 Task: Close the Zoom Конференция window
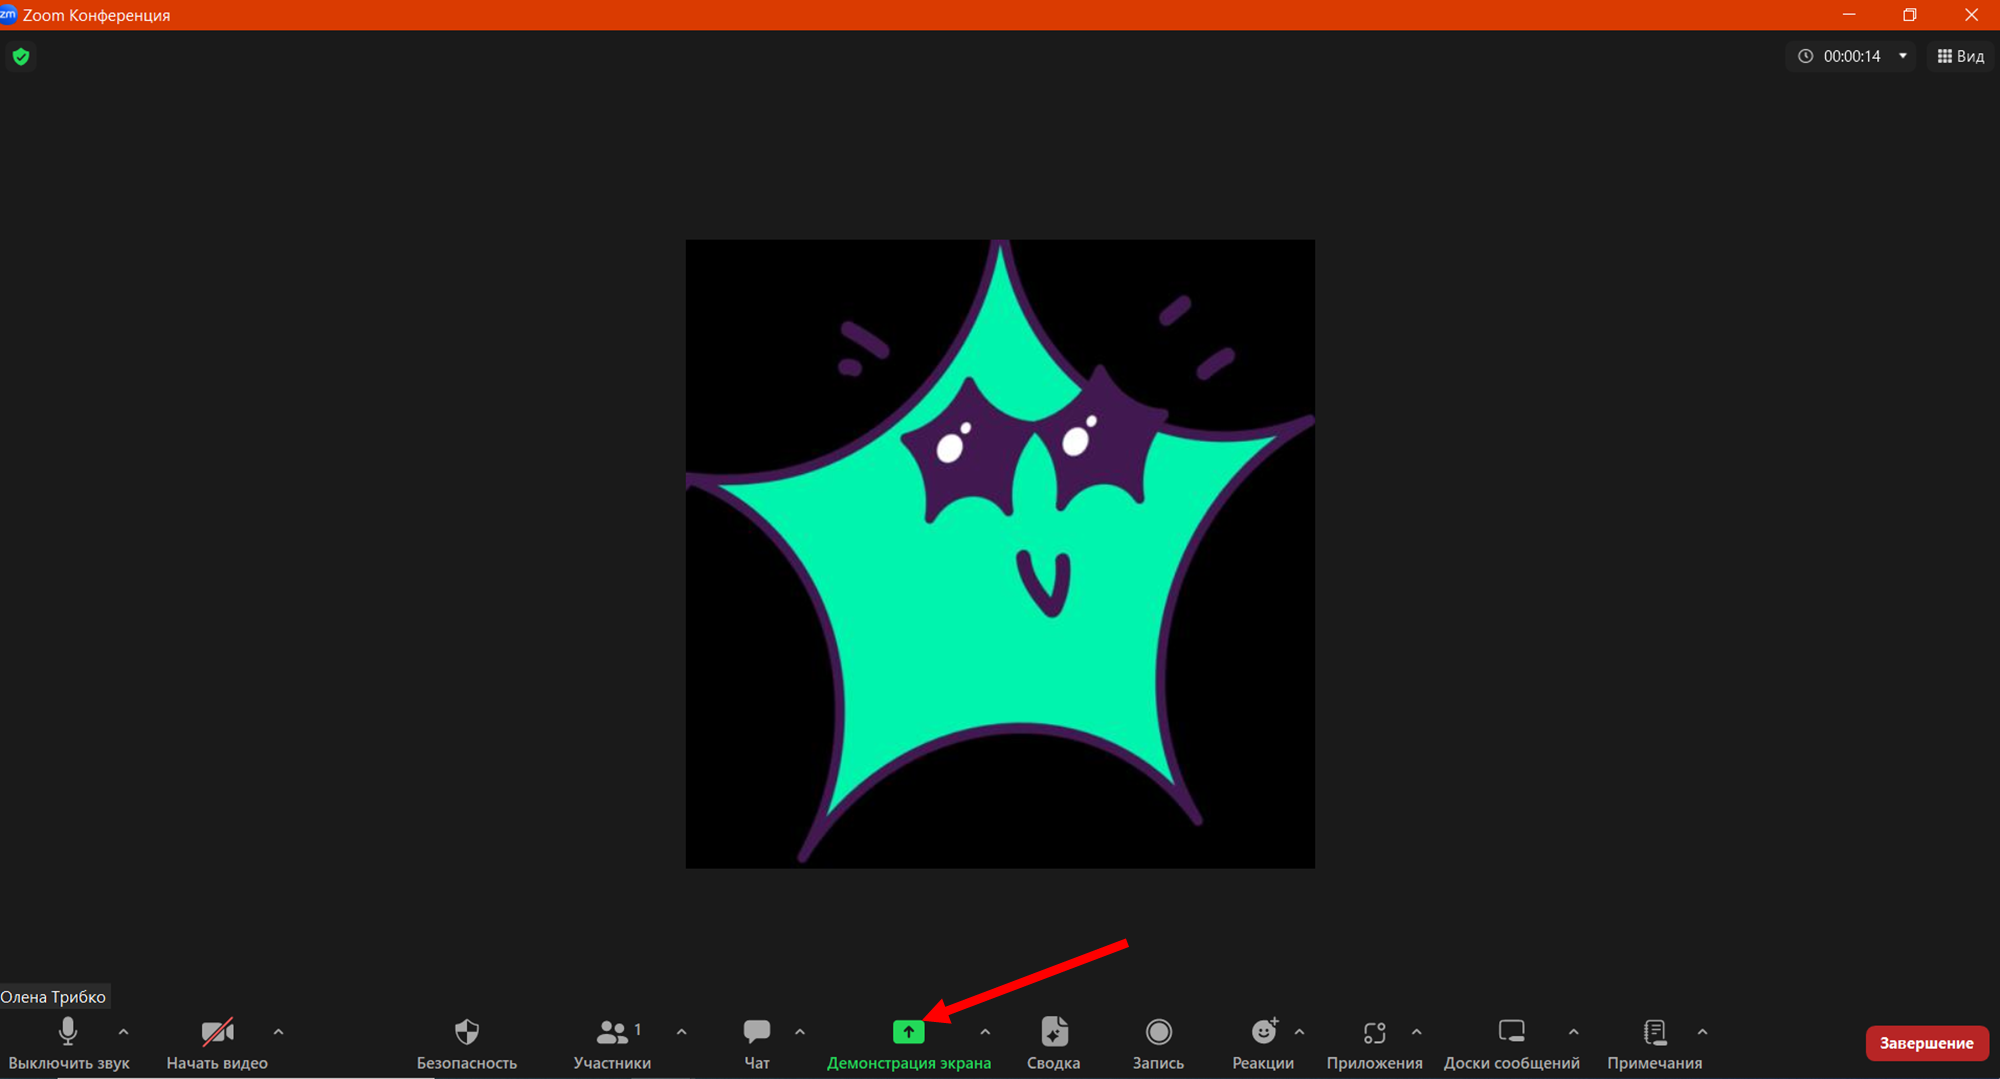tap(1971, 15)
